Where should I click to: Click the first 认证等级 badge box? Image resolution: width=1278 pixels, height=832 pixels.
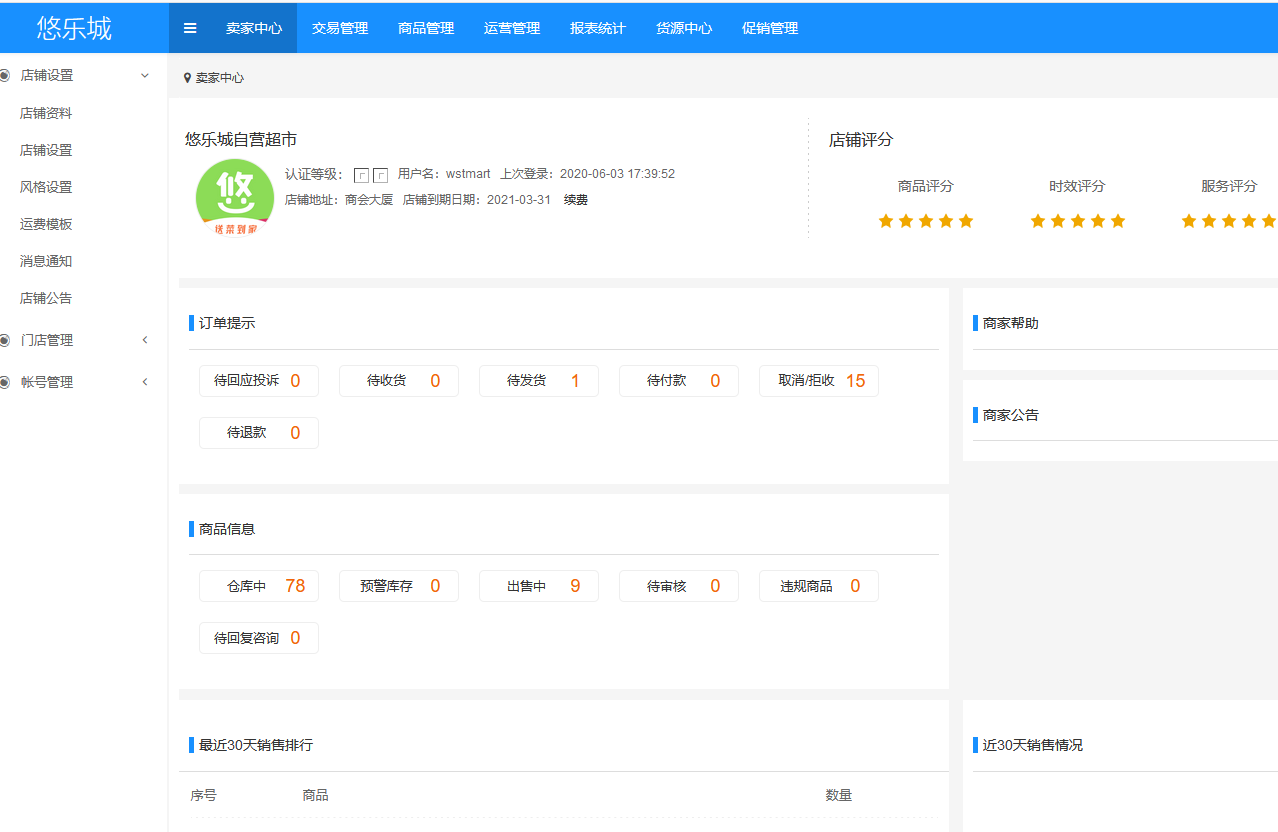click(x=361, y=174)
